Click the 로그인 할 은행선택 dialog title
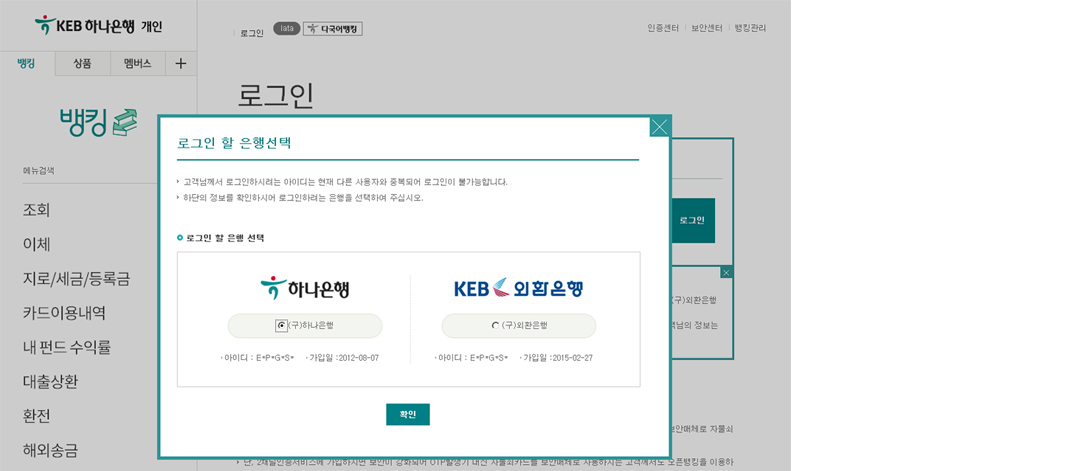1070x471 pixels. [234, 143]
